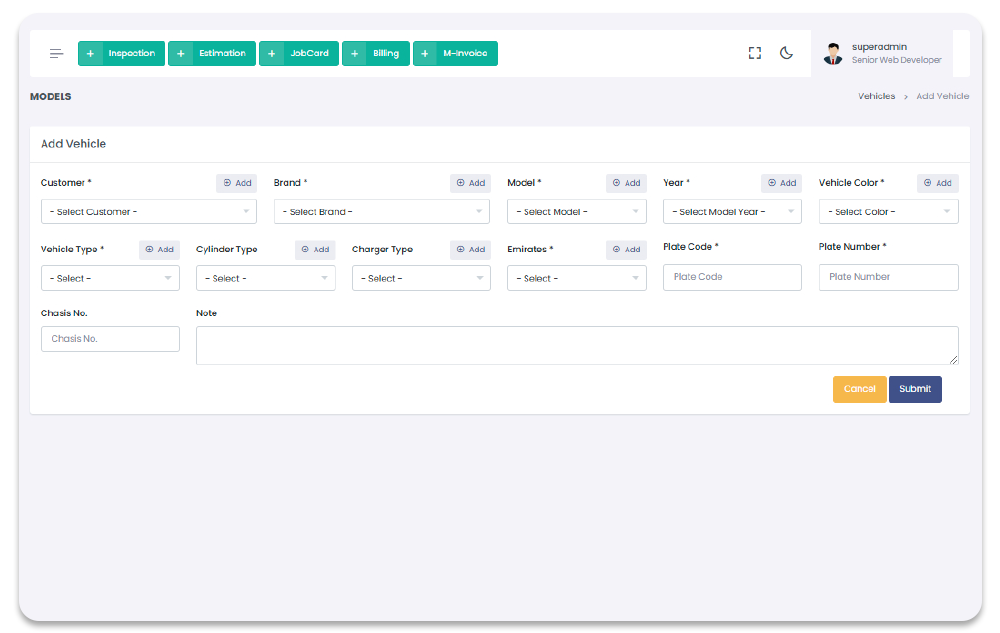Click inside the Note text area
1000x633 pixels.
[576, 345]
